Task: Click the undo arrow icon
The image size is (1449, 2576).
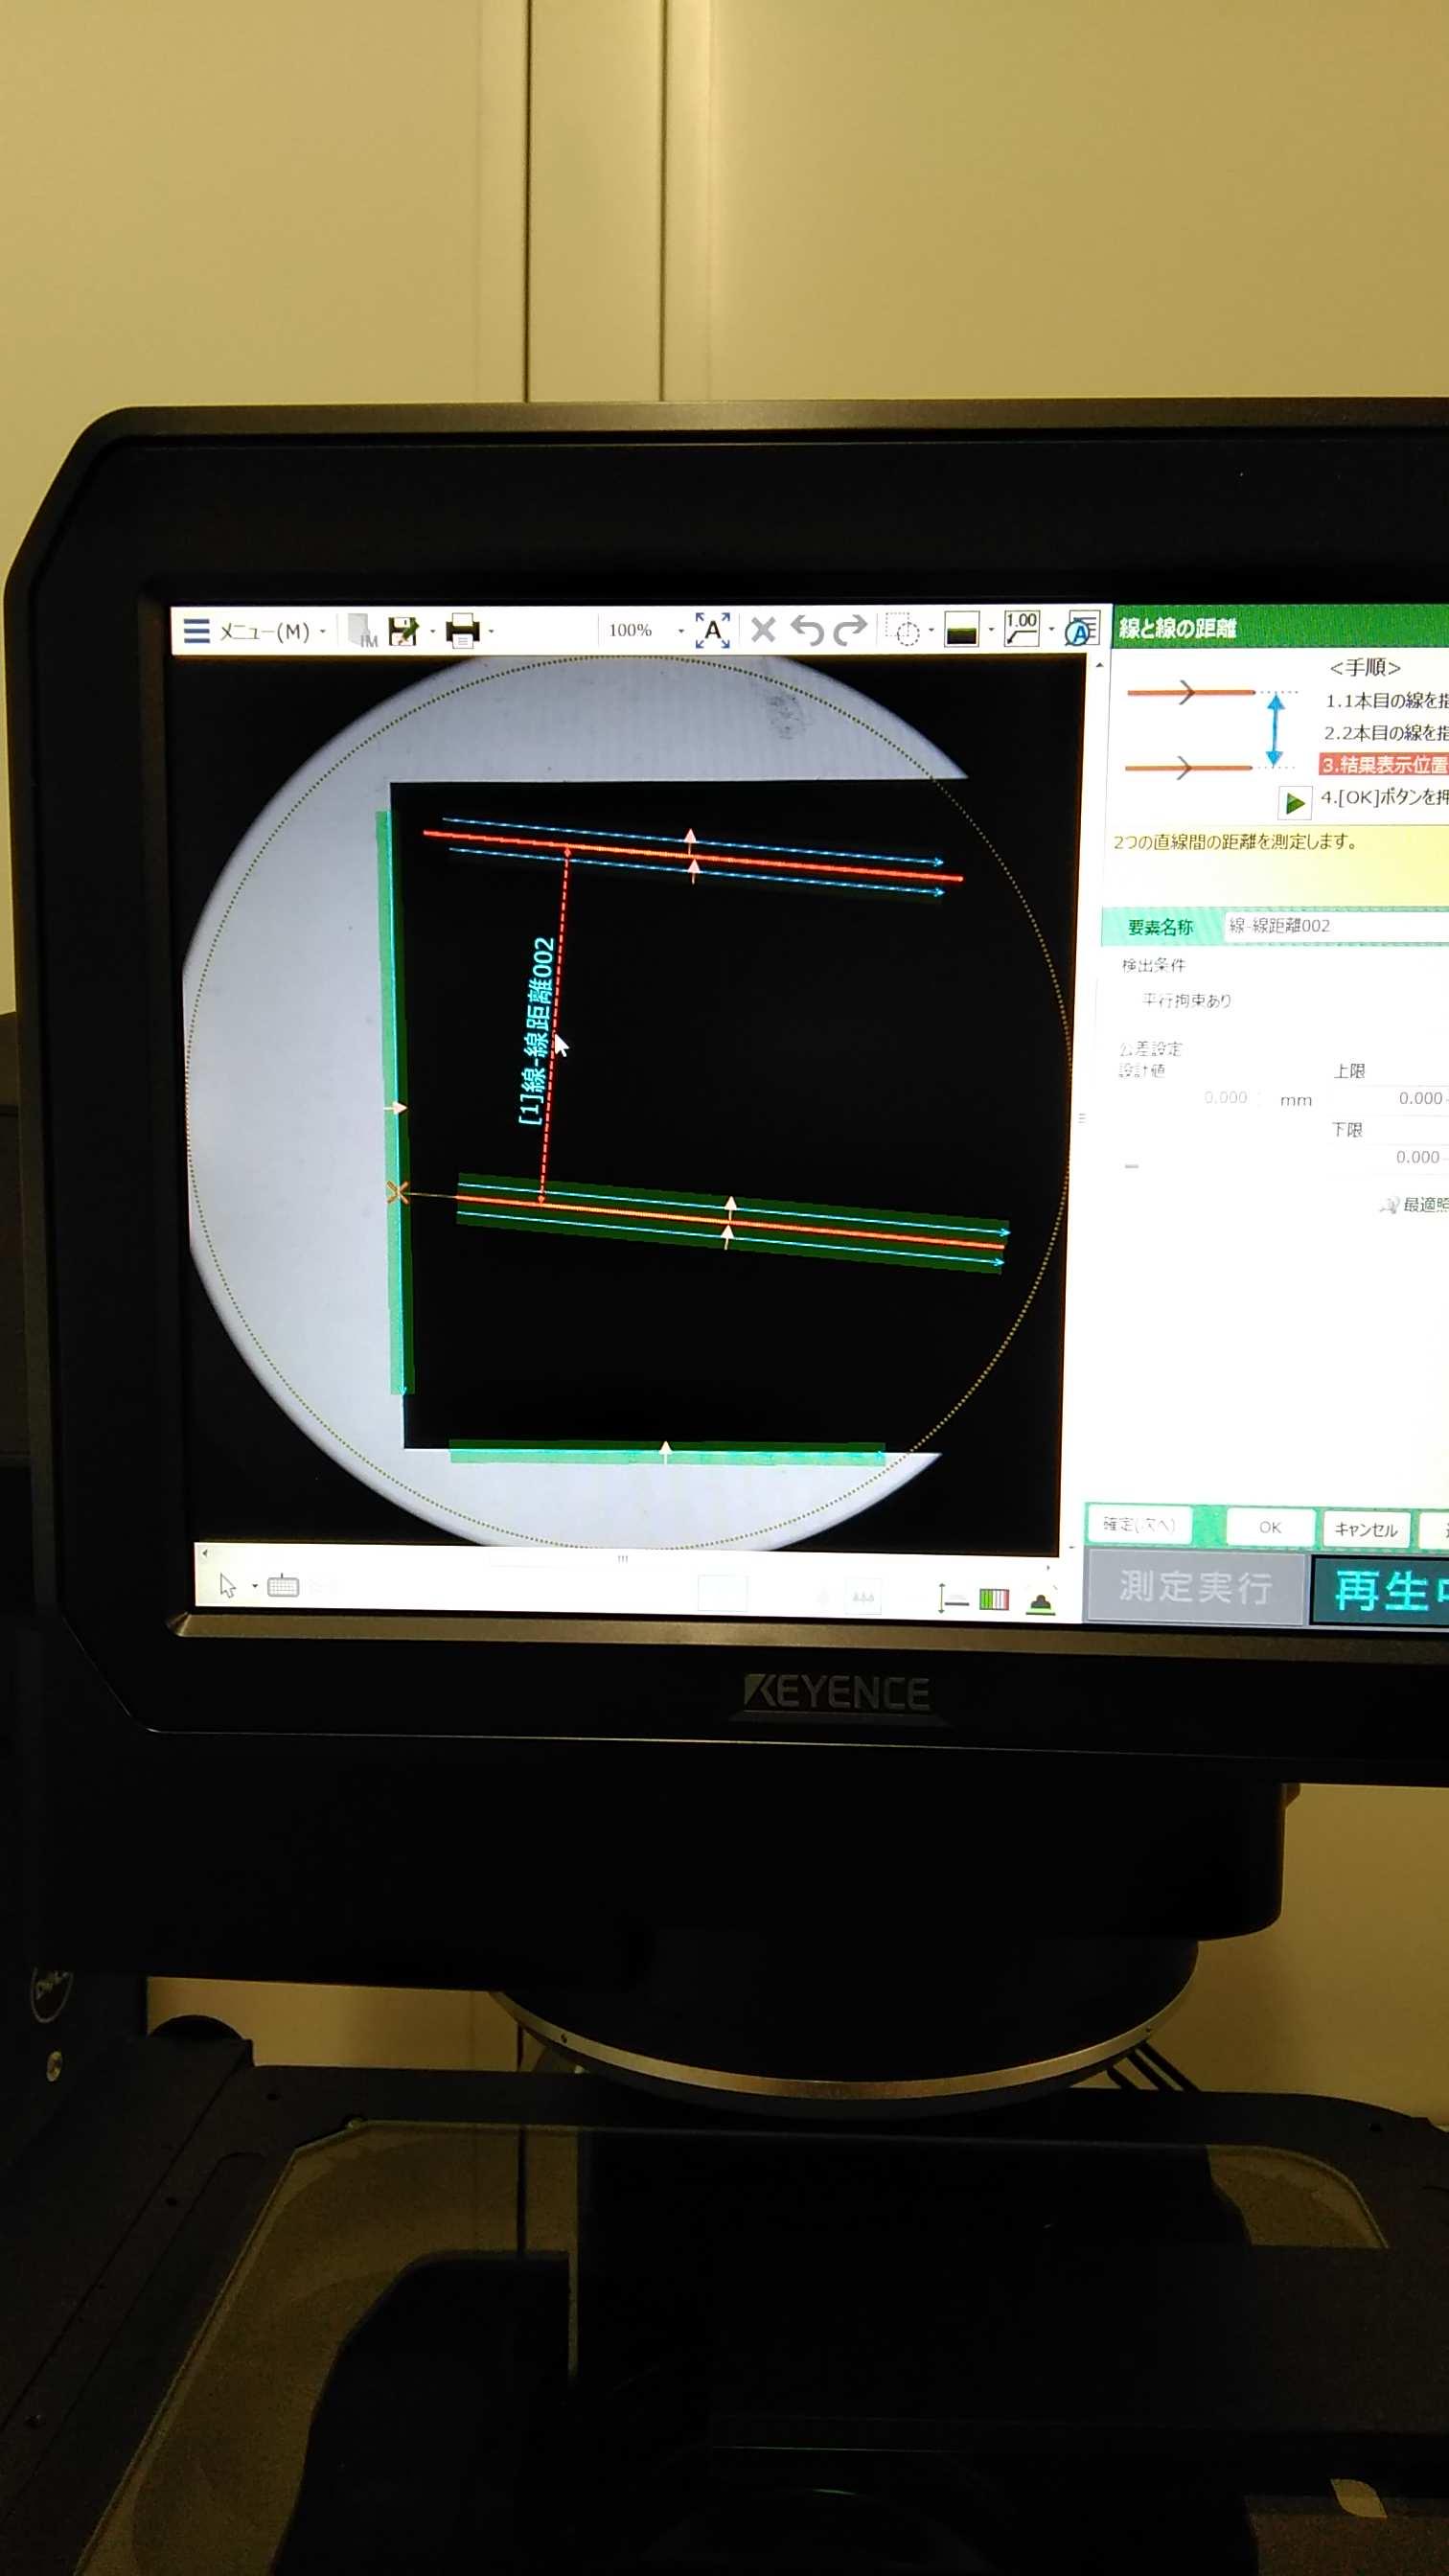Action: tap(807, 630)
